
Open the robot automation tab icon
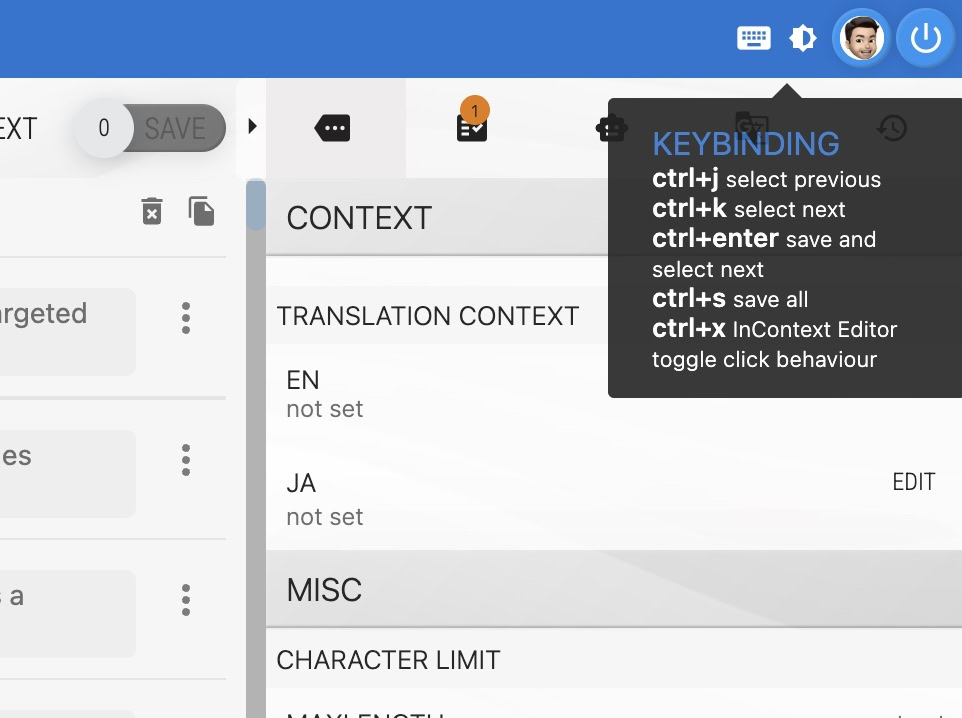pos(611,128)
